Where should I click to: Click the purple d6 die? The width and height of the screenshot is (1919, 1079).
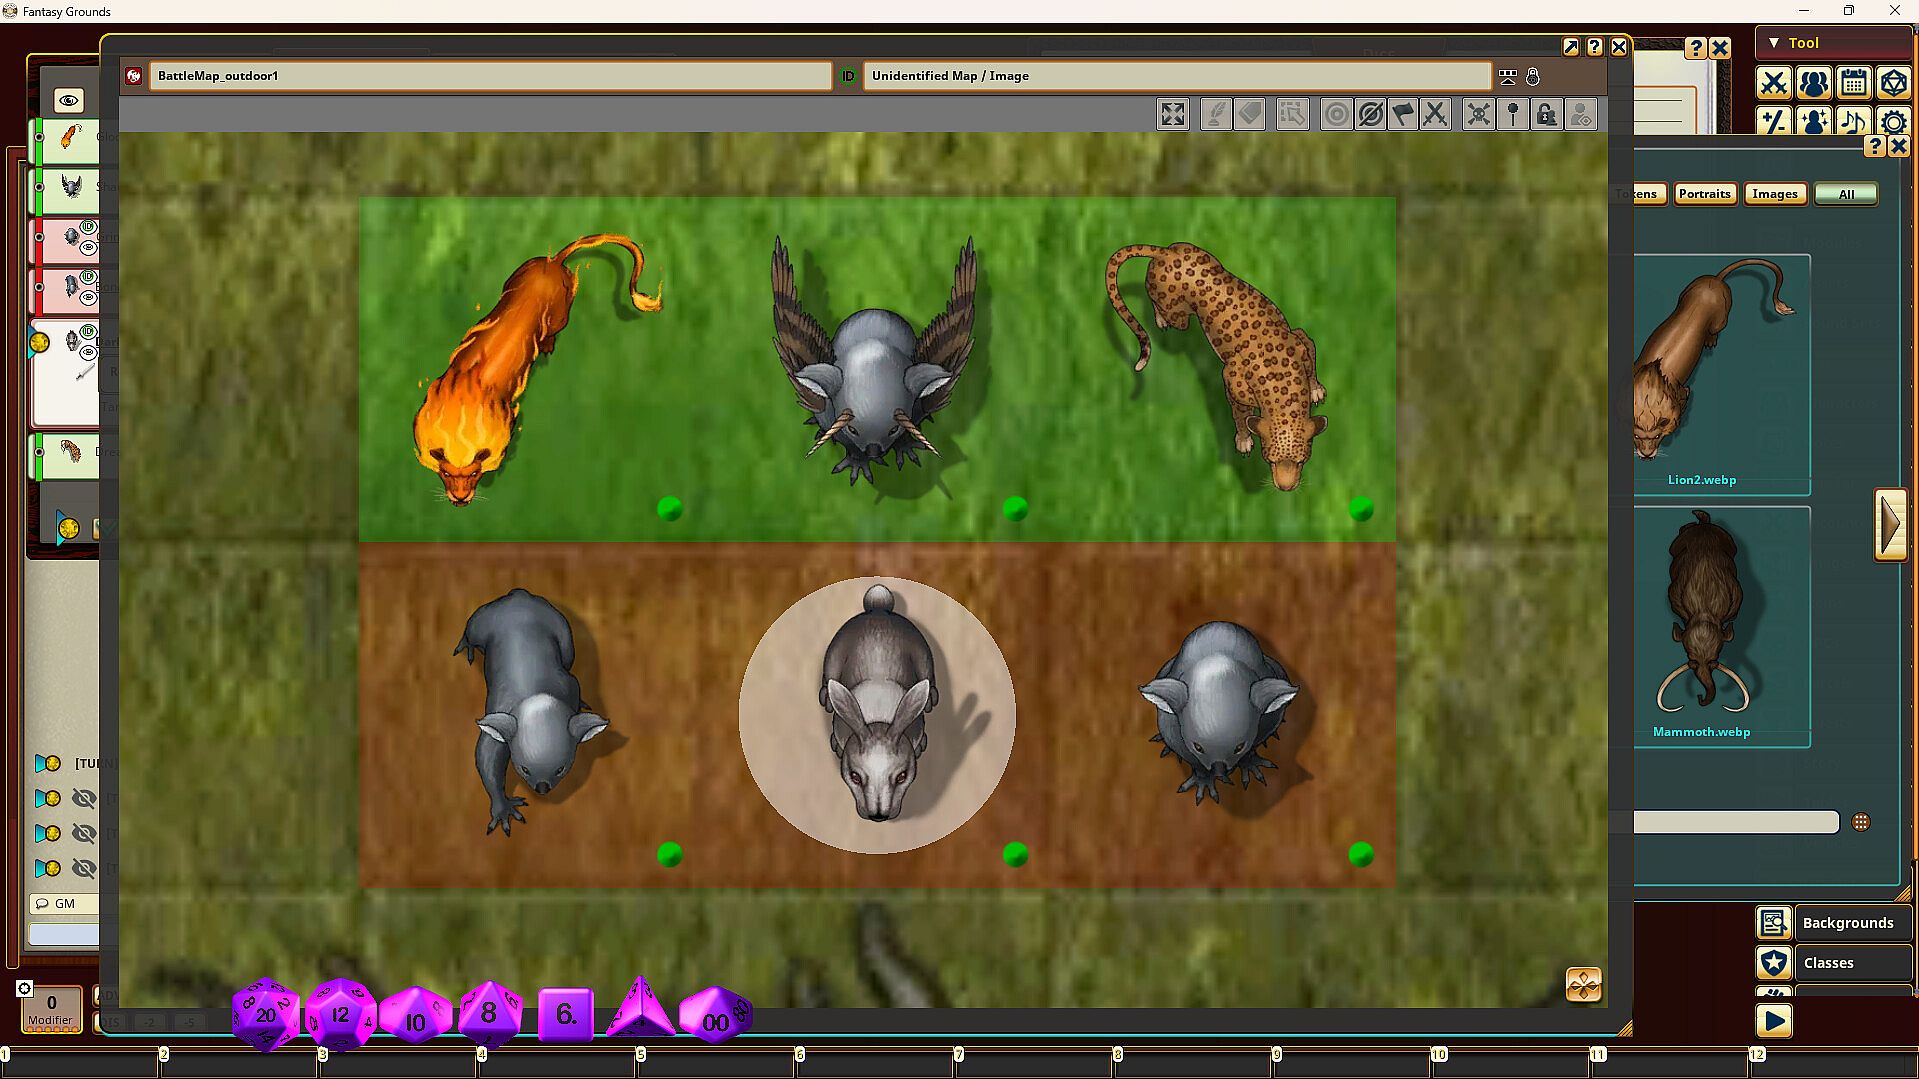tap(566, 1015)
